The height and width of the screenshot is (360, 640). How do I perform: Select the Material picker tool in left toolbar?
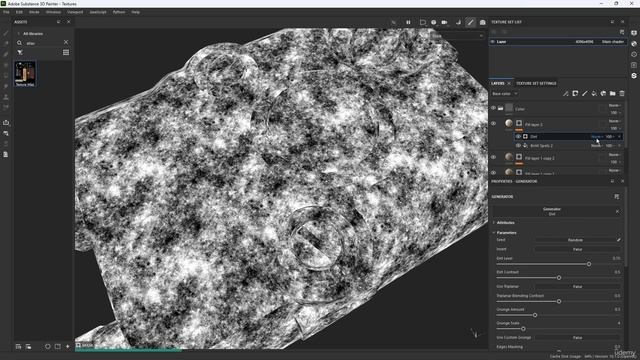point(6,108)
